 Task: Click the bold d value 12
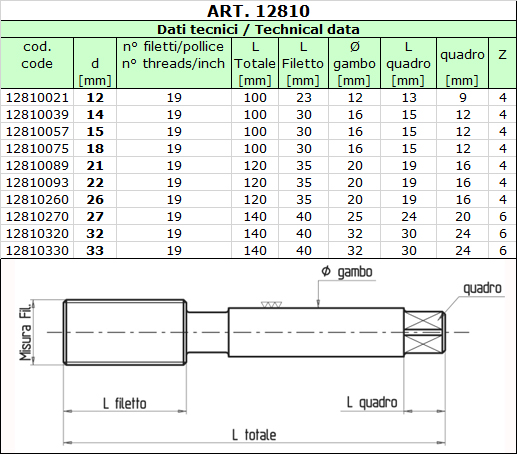(x=95, y=98)
